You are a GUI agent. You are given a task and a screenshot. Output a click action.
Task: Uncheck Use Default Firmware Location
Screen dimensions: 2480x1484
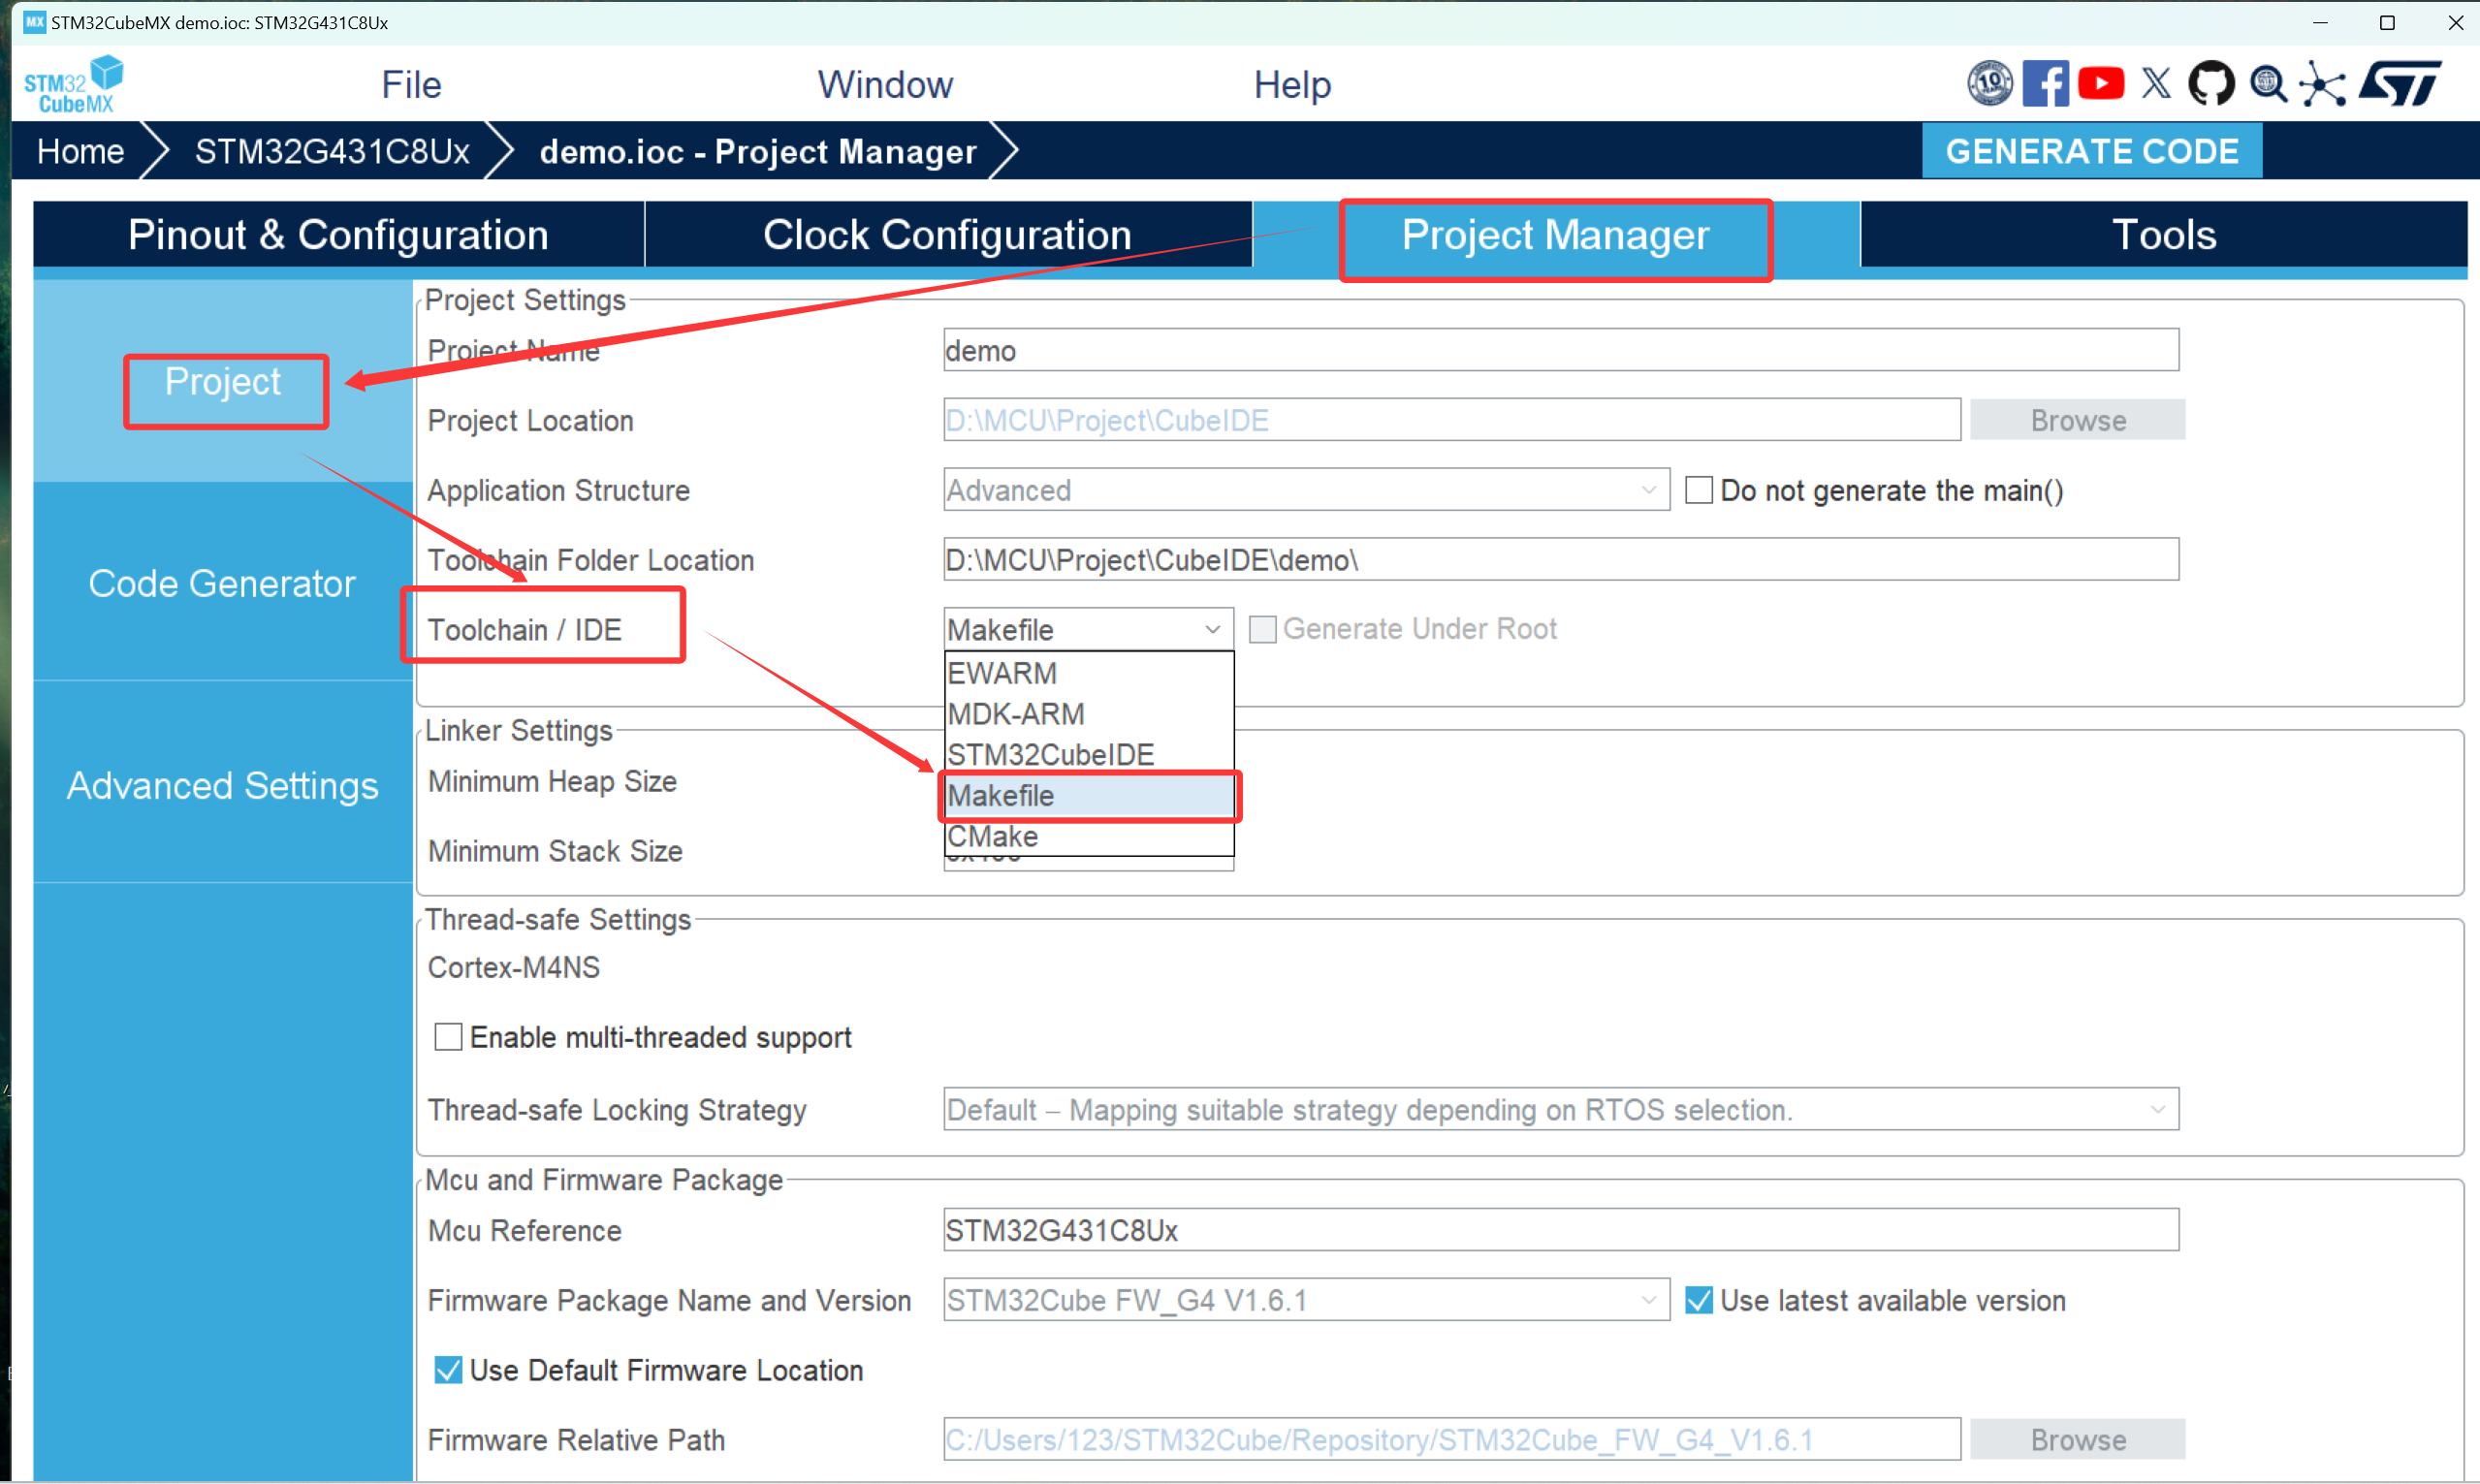coord(448,1370)
